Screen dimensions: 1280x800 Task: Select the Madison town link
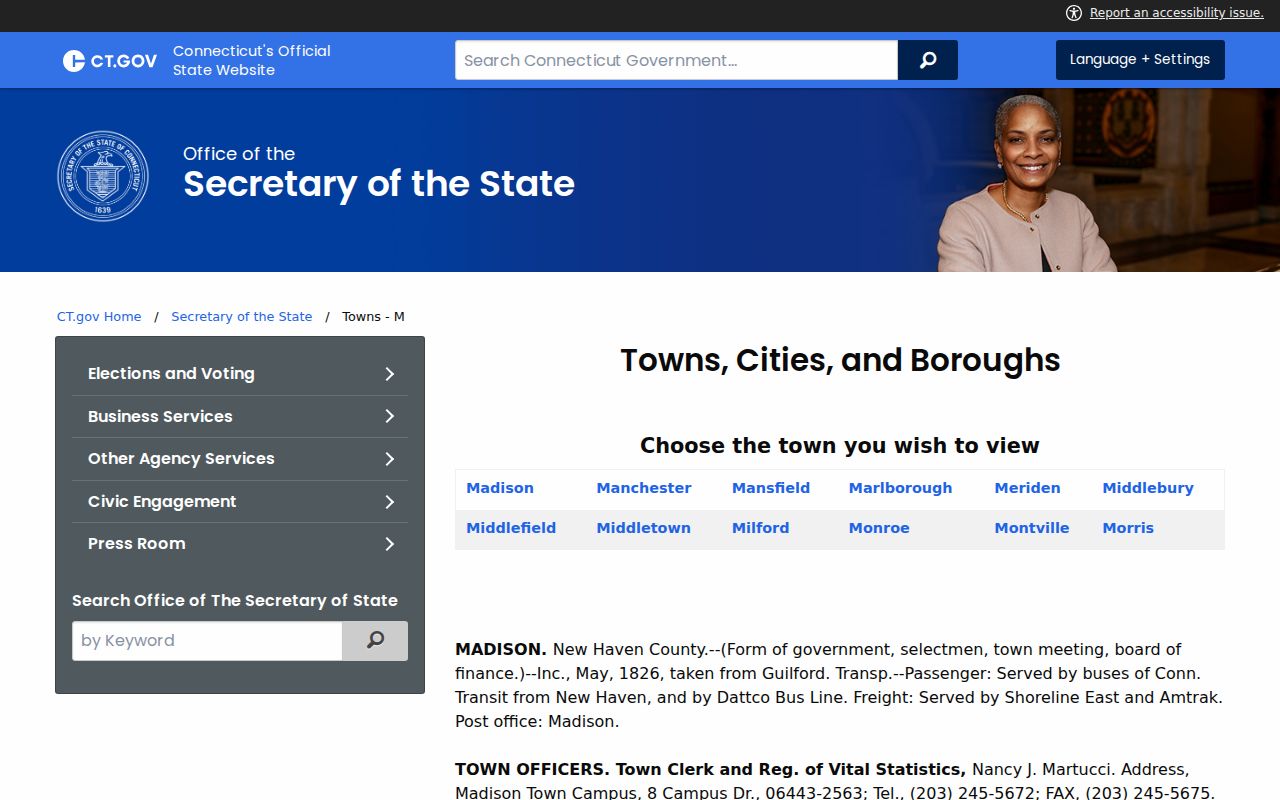(500, 488)
